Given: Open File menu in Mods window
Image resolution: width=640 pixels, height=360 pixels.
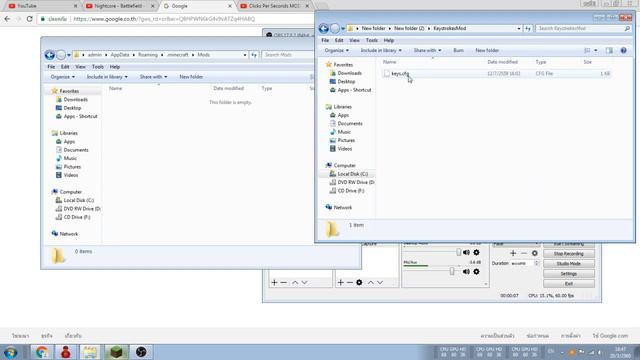Looking at the screenshot, I should [x=51, y=67].
